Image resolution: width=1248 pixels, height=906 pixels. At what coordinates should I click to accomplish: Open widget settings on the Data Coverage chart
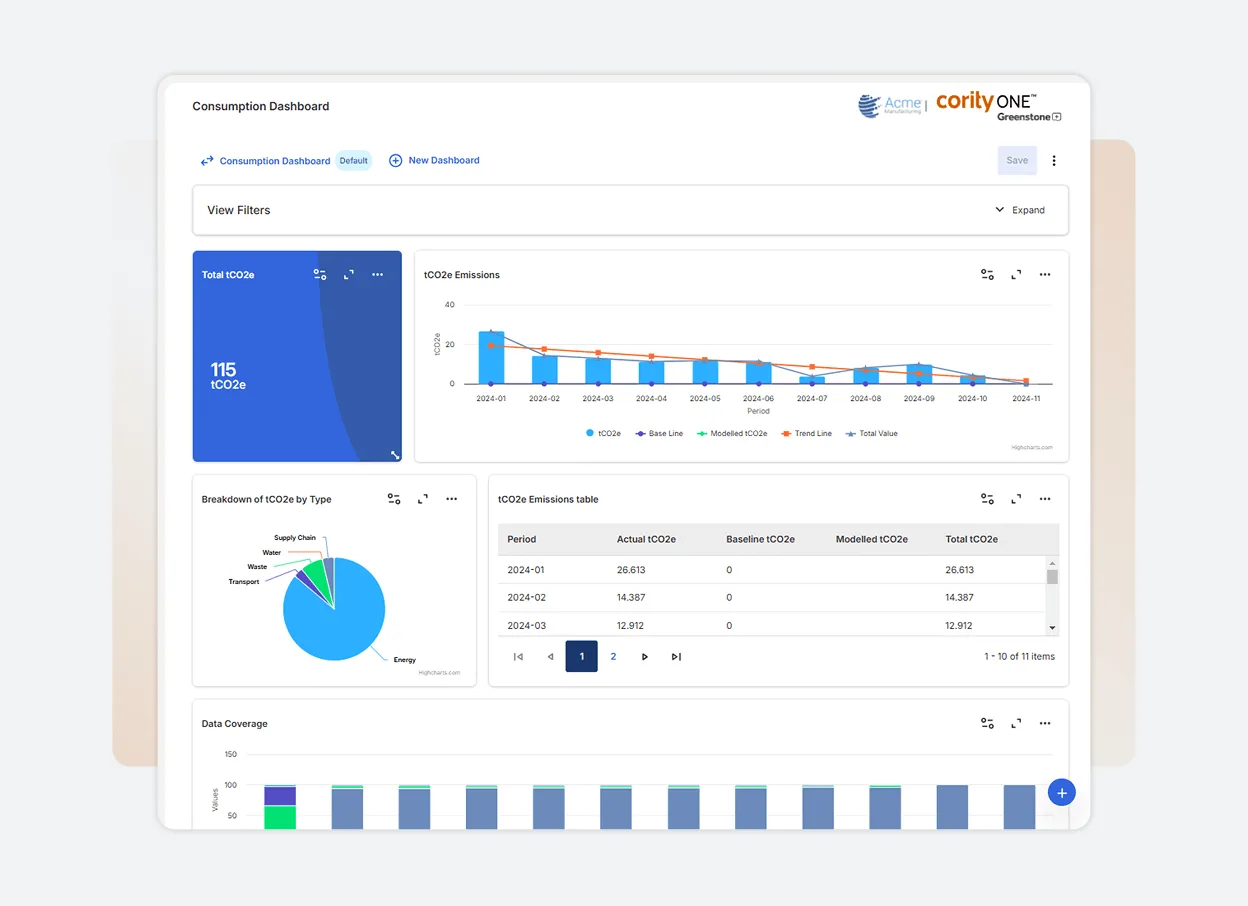click(x=987, y=722)
